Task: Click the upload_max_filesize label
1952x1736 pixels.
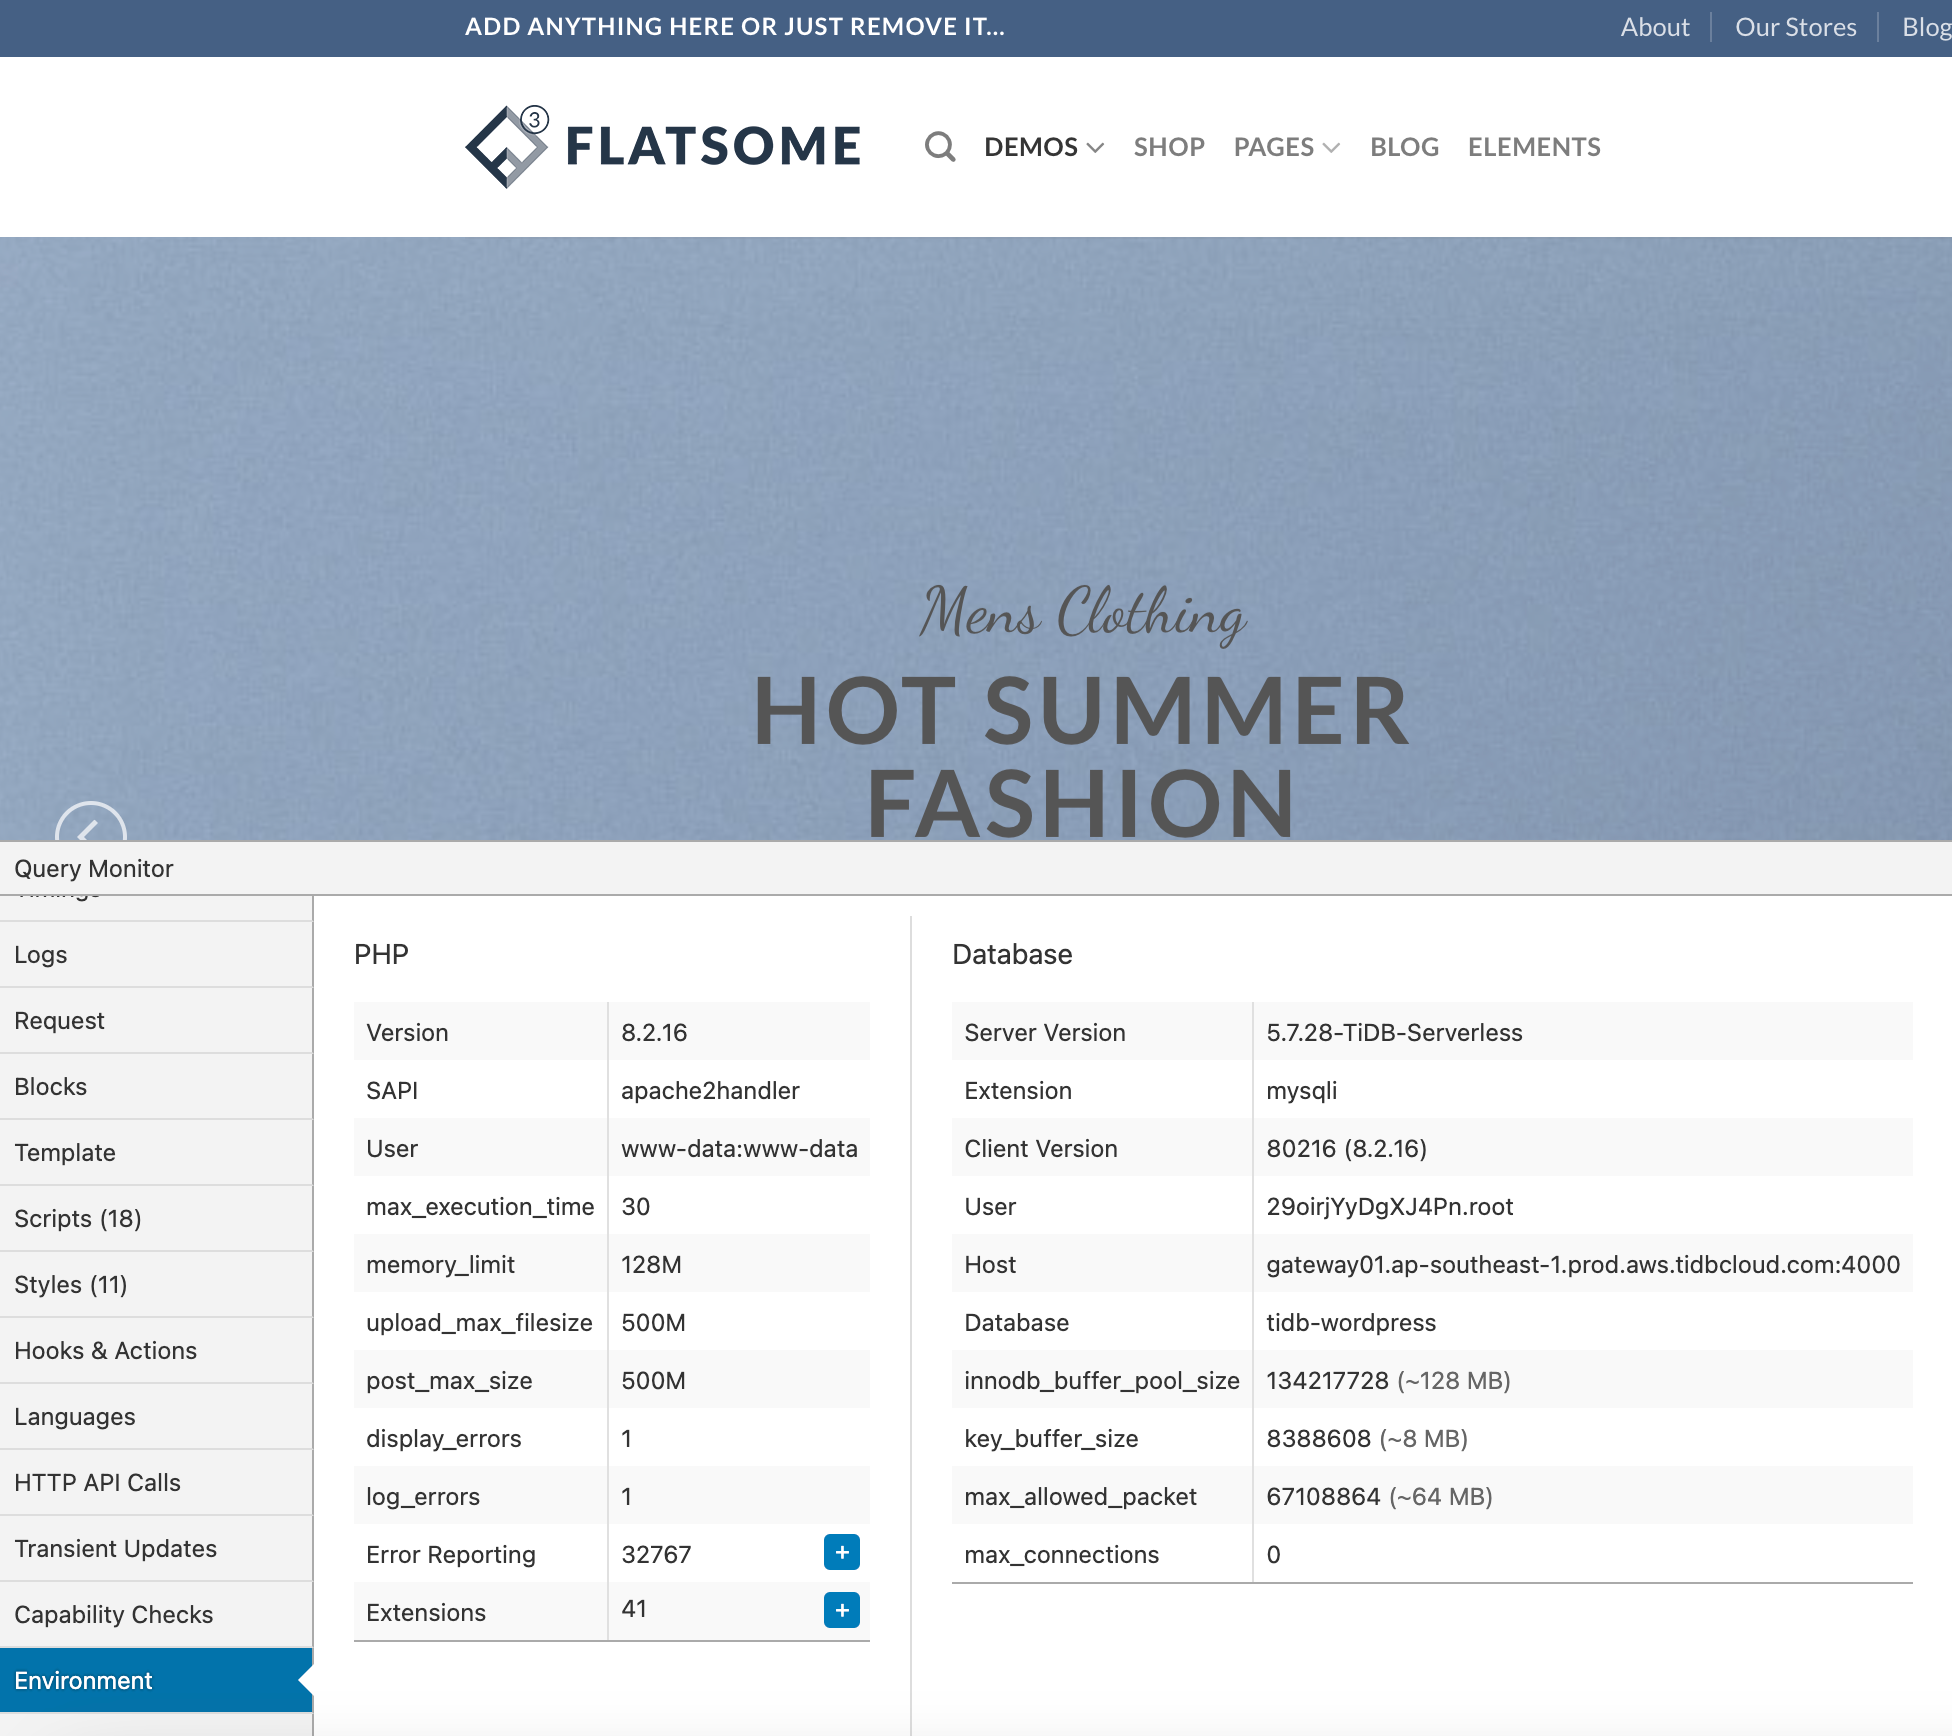Action: click(x=479, y=1322)
